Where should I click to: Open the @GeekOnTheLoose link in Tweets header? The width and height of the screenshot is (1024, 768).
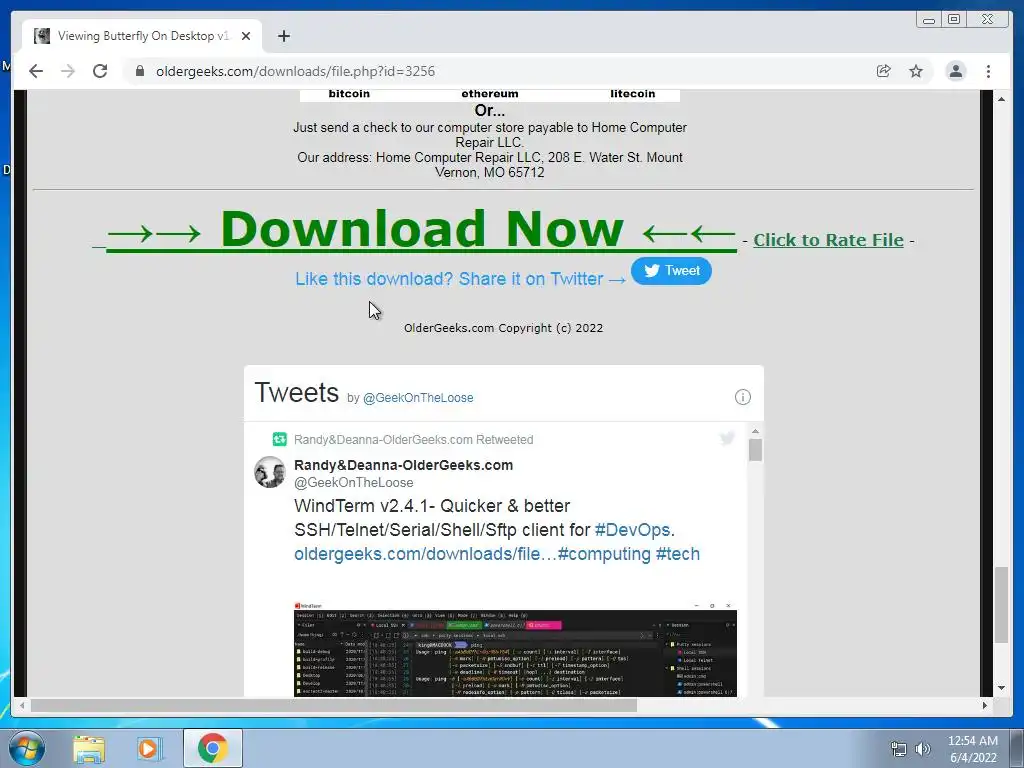418,398
